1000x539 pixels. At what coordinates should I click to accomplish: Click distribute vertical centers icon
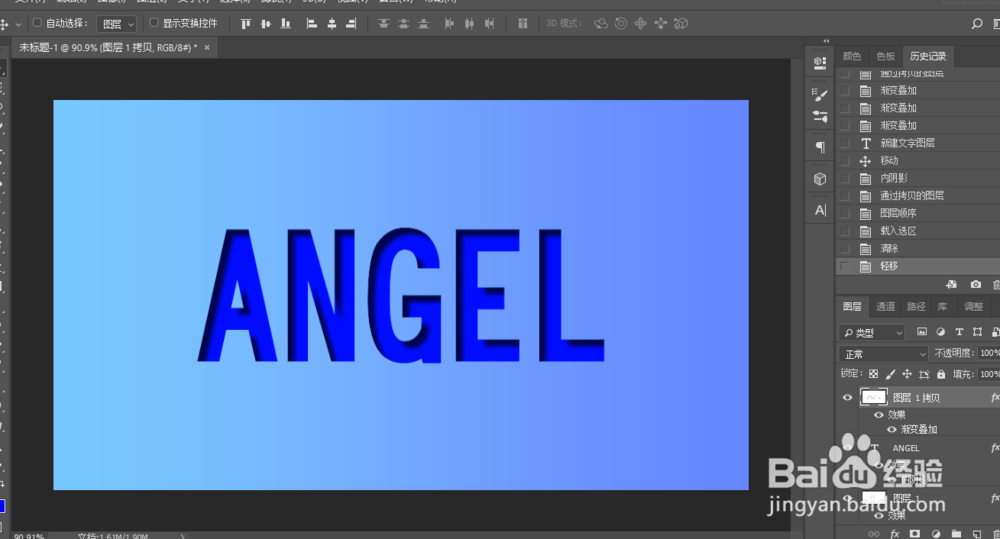(x=404, y=24)
